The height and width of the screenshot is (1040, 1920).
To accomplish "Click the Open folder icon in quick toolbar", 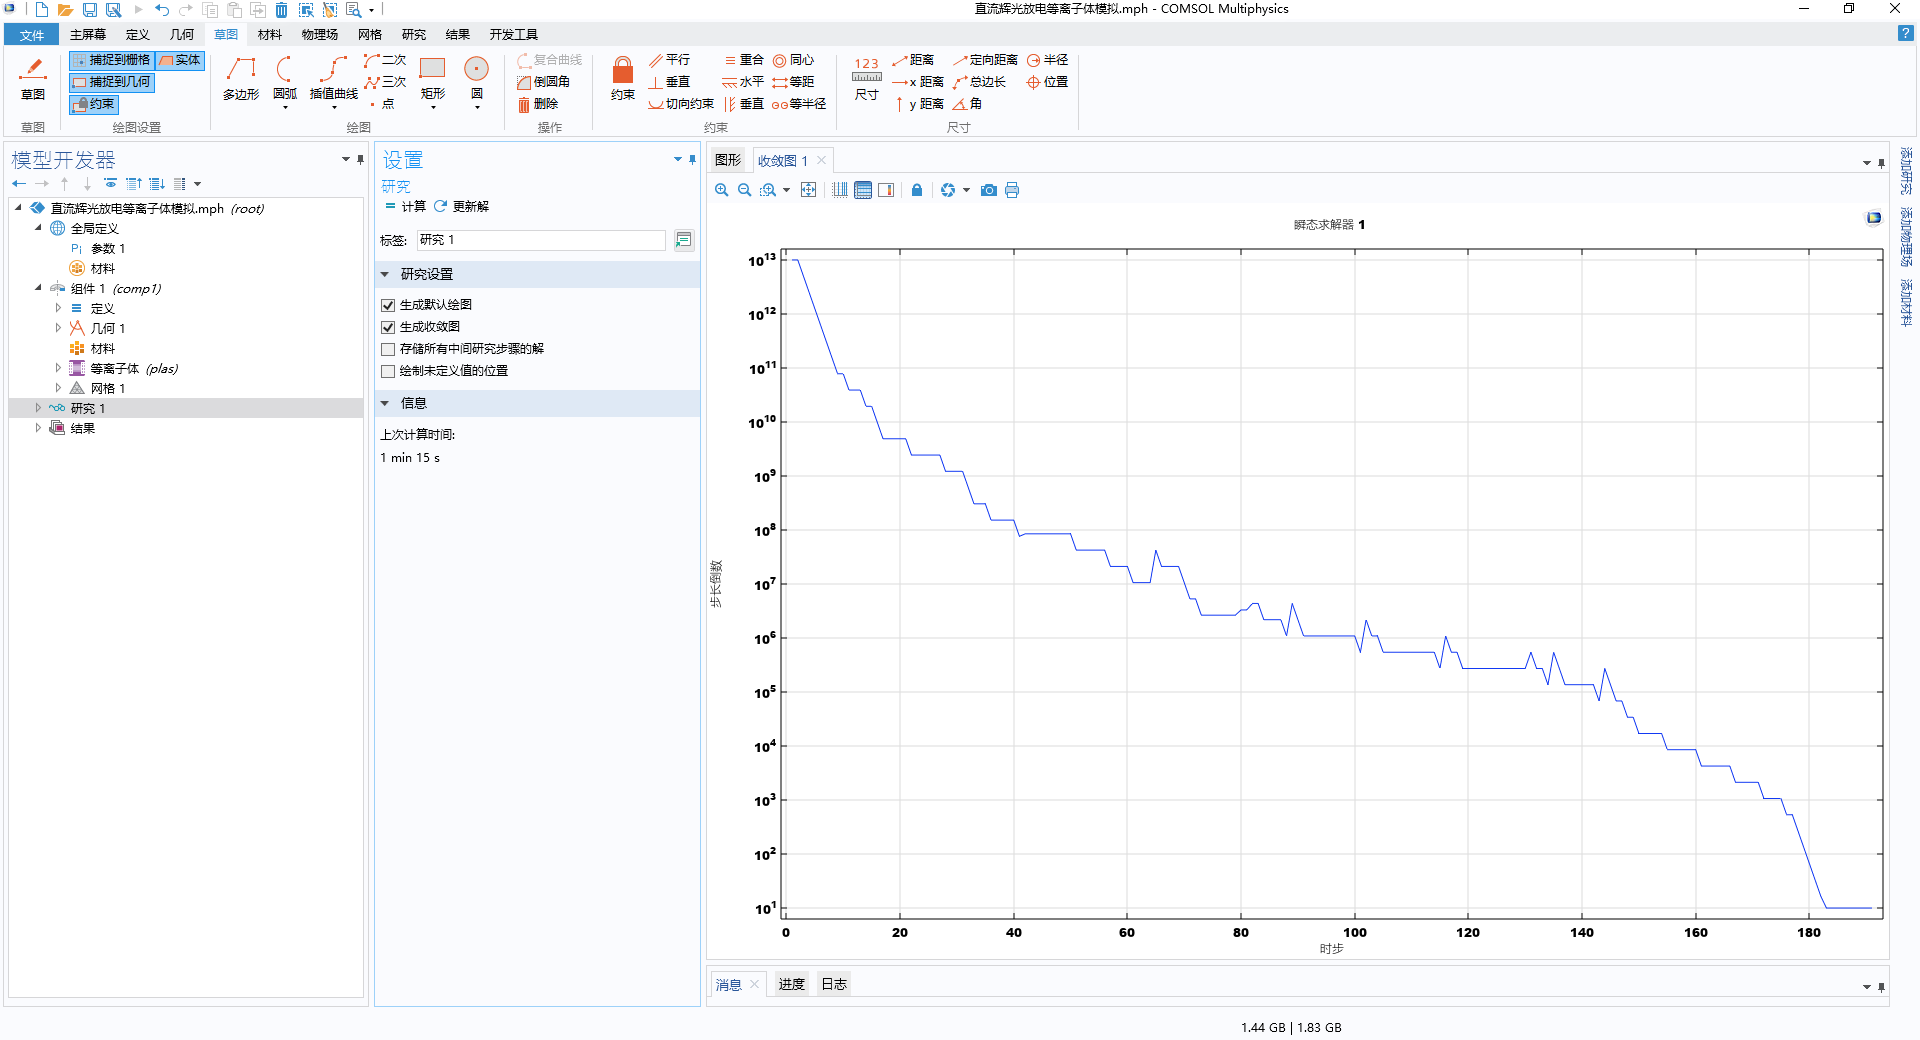I will (x=65, y=10).
